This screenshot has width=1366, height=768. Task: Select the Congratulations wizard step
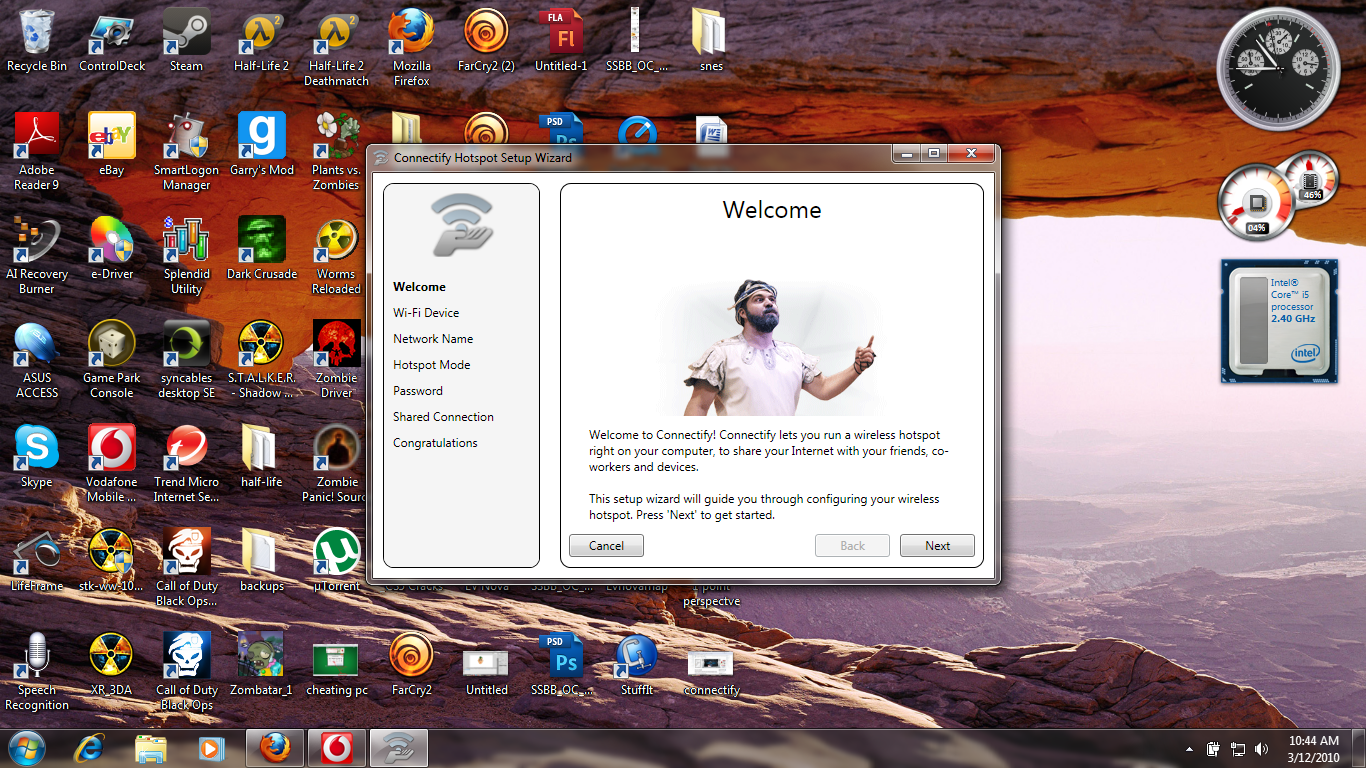pyautogui.click(x=435, y=443)
